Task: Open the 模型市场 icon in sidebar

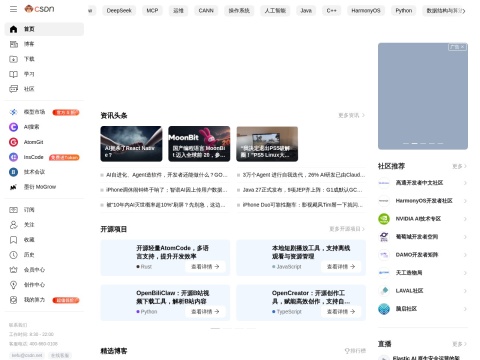Action: [13, 112]
